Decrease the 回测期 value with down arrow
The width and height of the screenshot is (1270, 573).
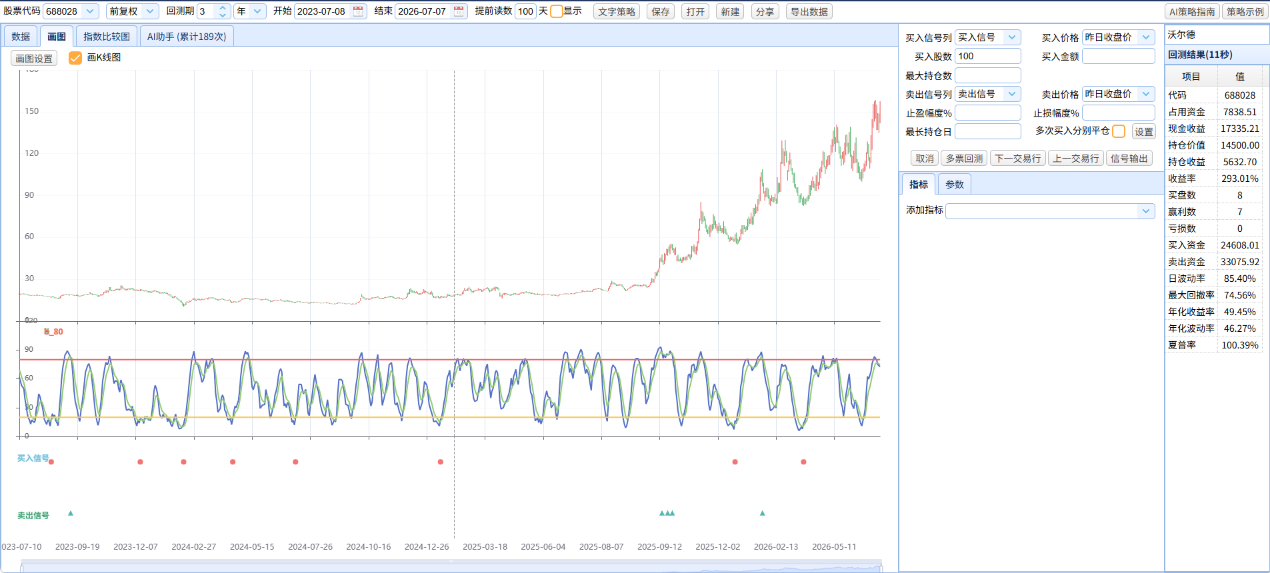pos(223,15)
